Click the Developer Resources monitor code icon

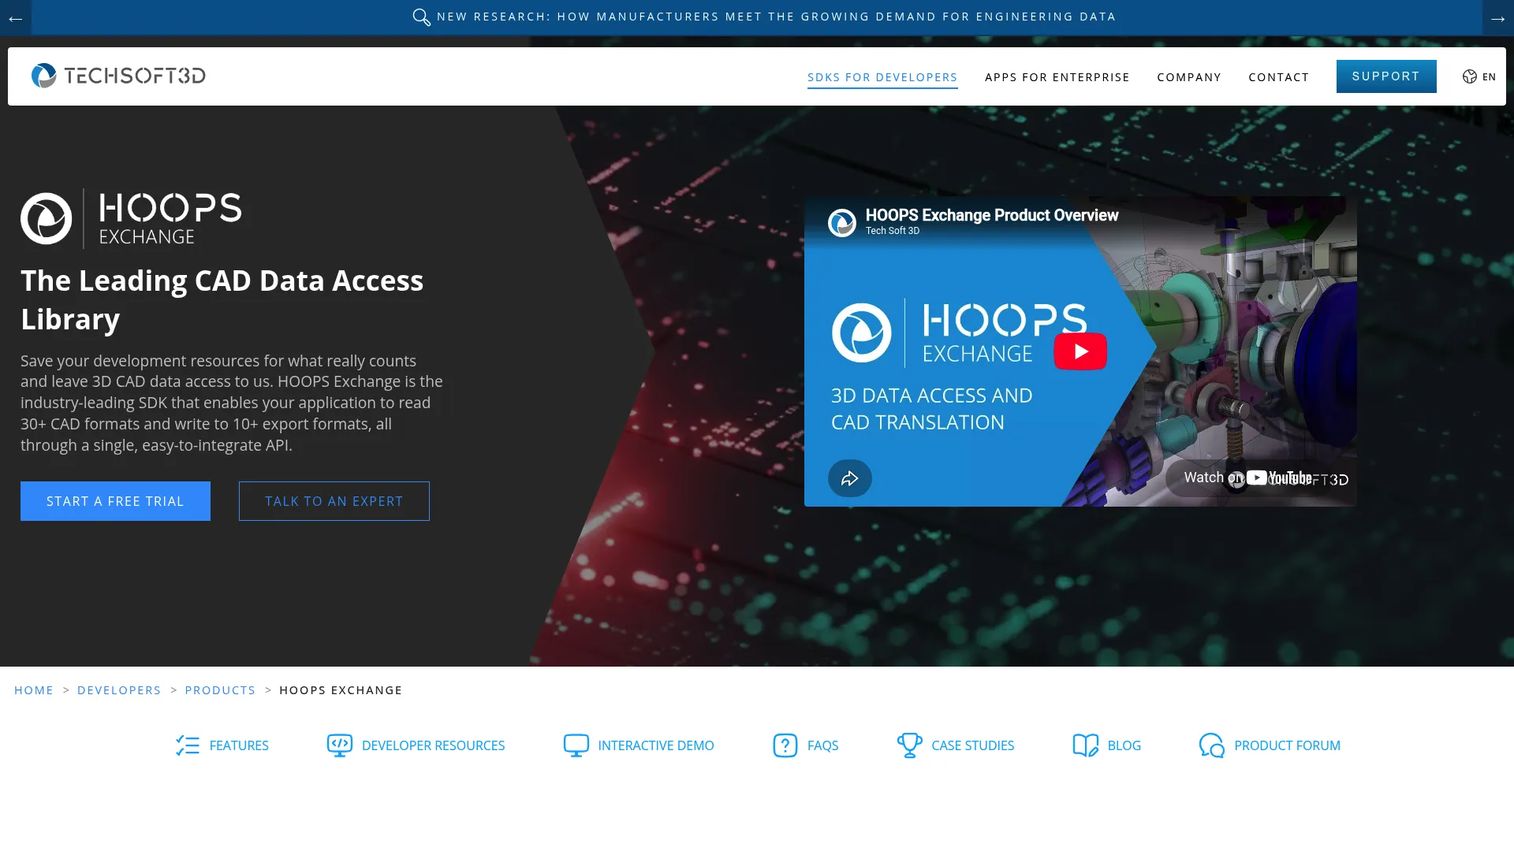click(339, 745)
